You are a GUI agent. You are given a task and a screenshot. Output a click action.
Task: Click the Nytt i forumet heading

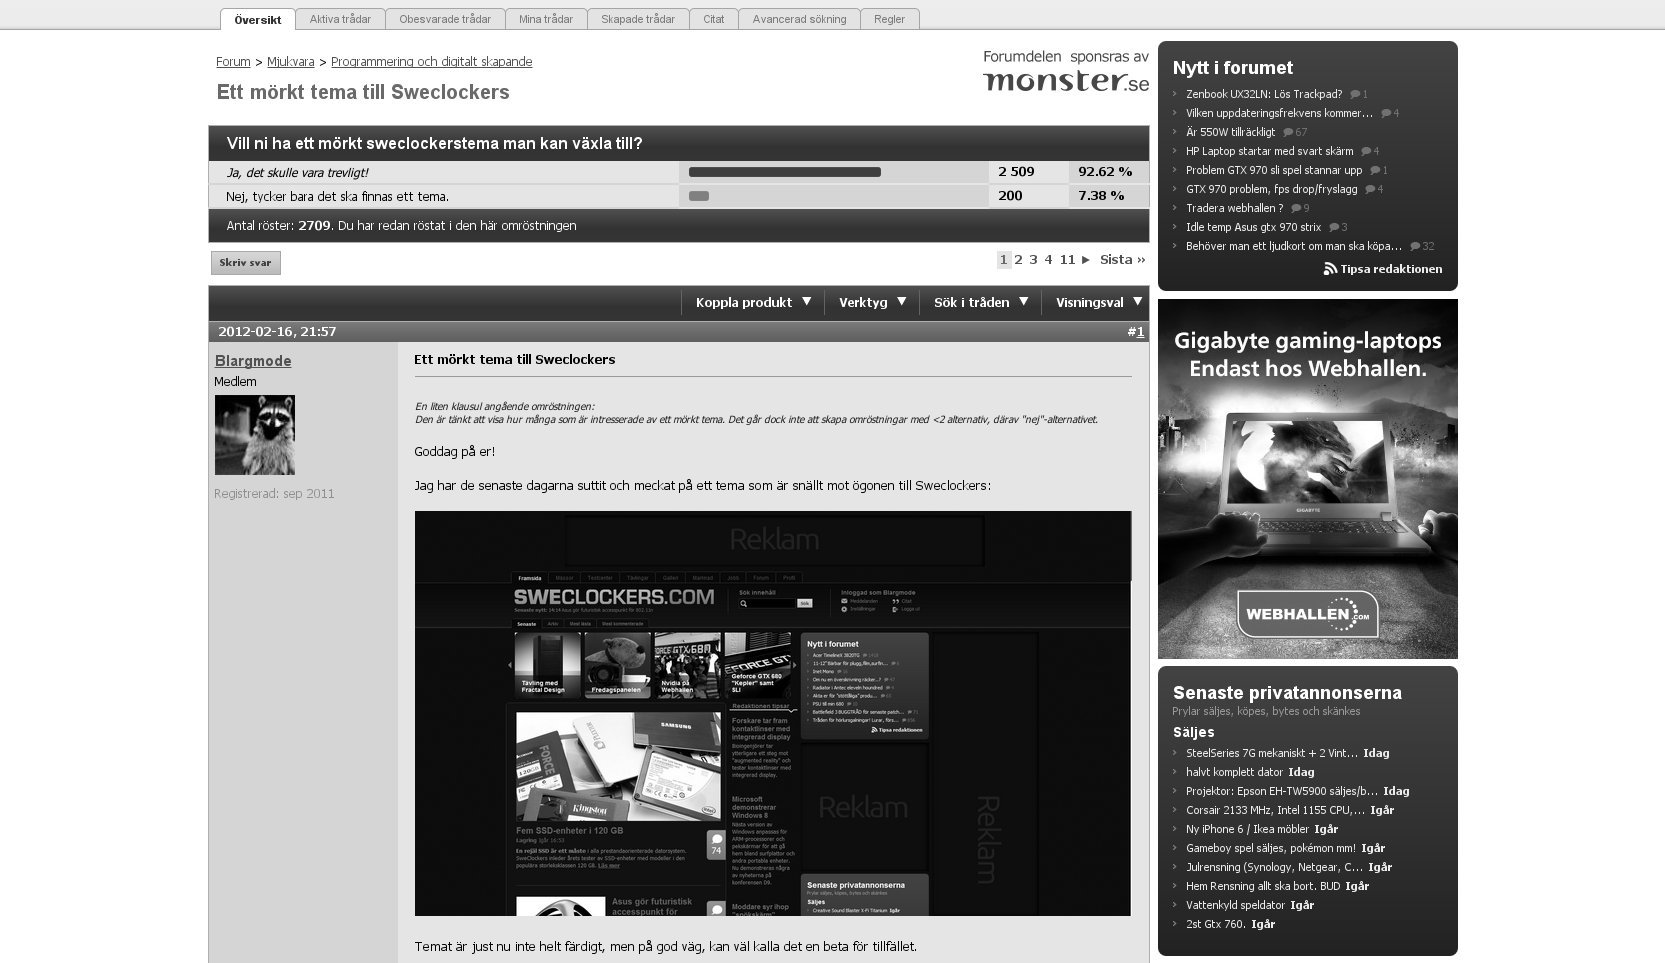tap(1233, 68)
